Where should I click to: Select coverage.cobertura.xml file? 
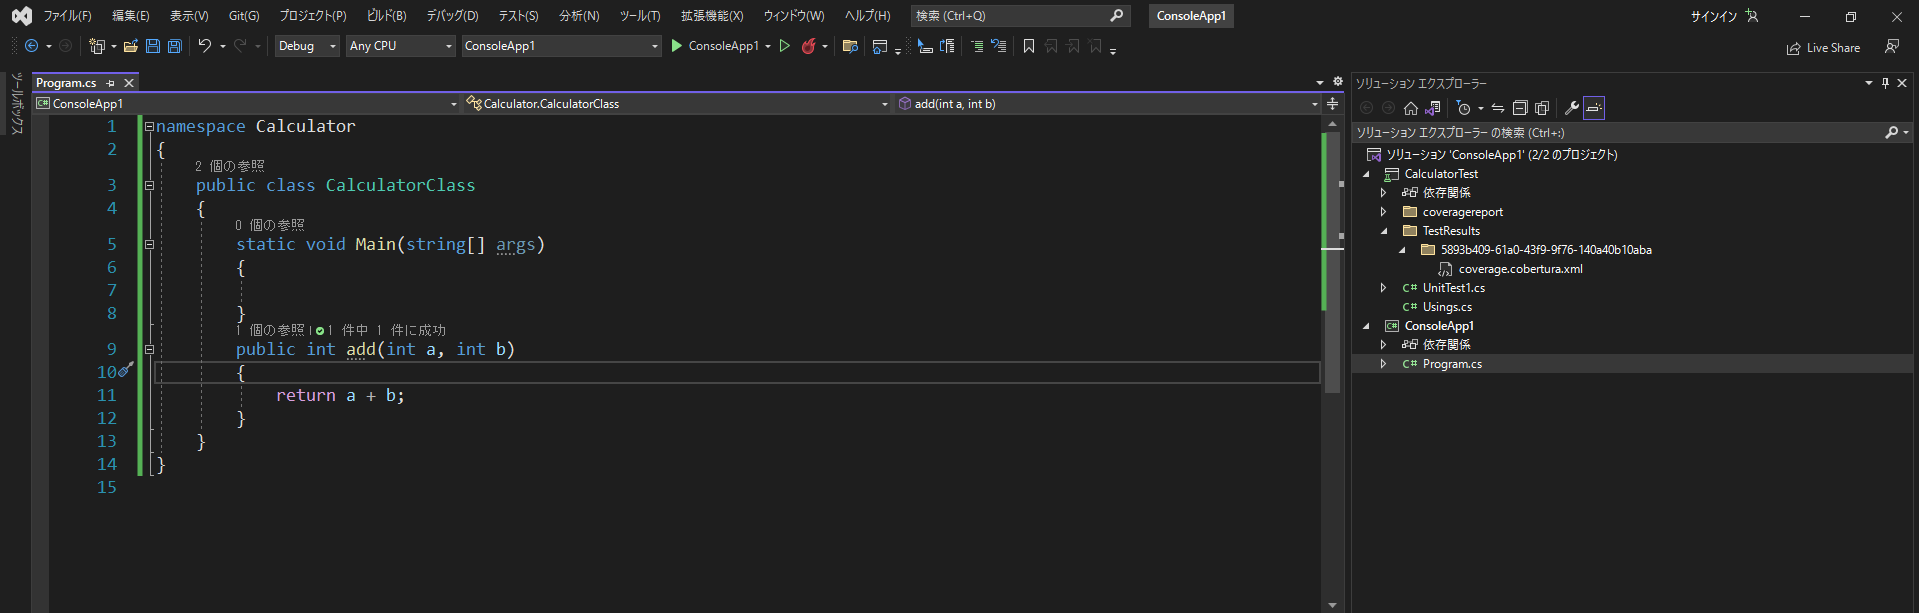1520,269
